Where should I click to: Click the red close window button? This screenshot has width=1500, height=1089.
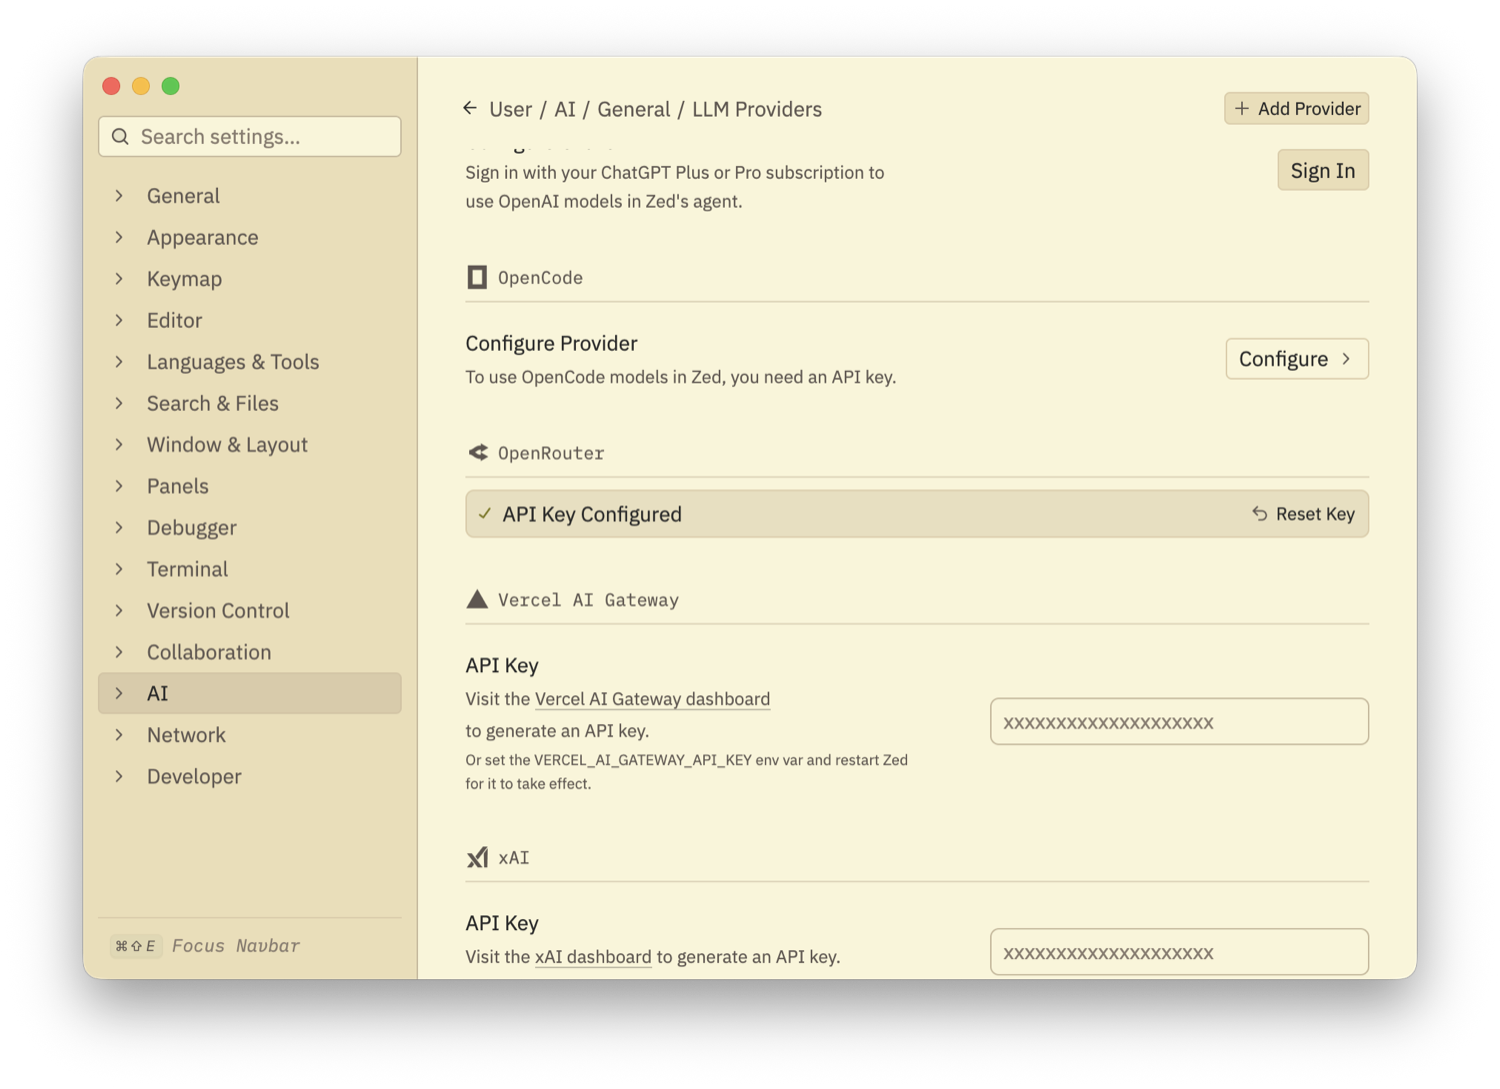pos(111,86)
